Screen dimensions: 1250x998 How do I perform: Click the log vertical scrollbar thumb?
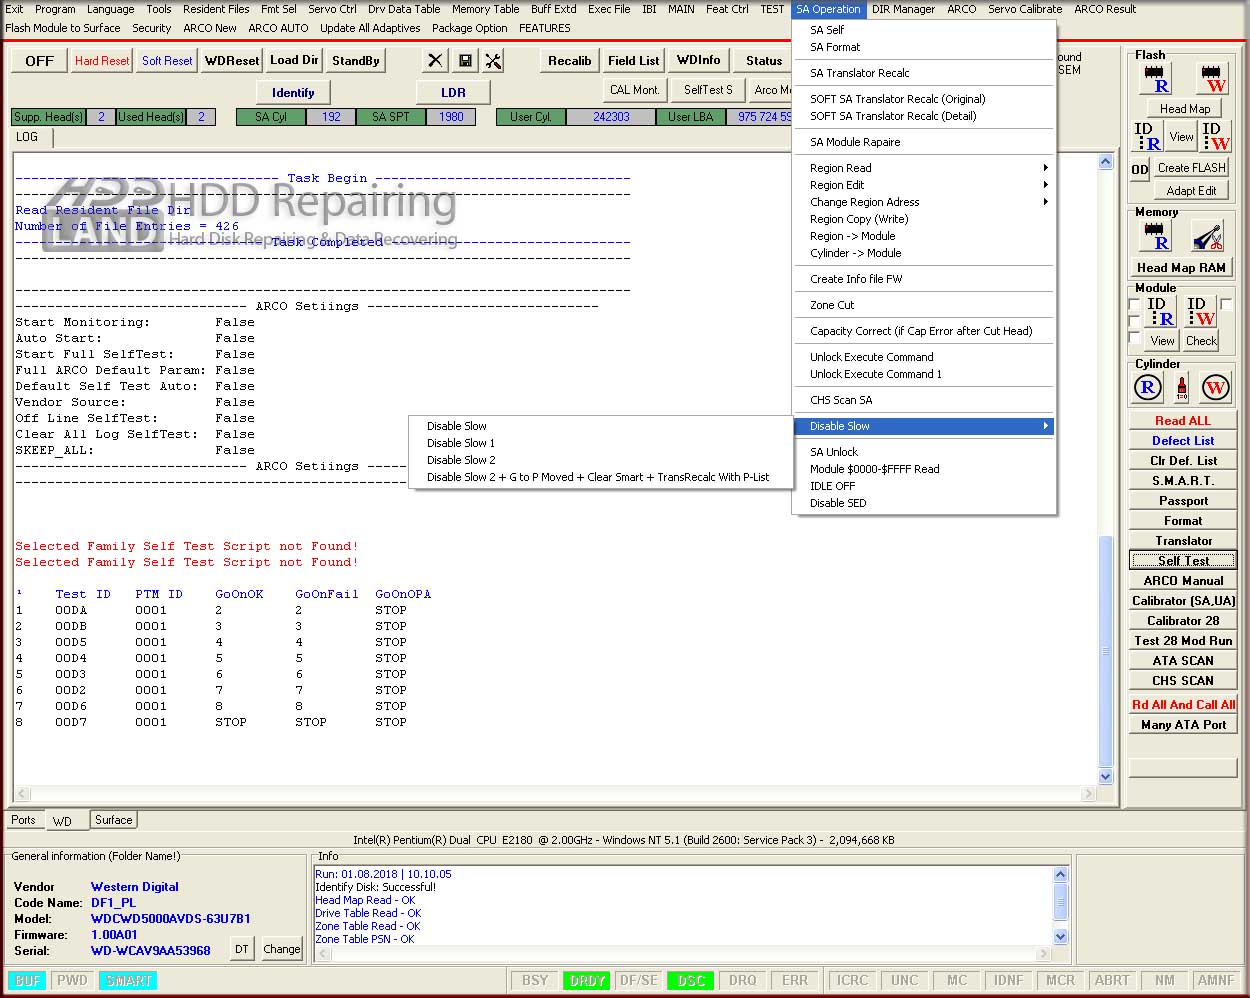[x=1105, y=650]
